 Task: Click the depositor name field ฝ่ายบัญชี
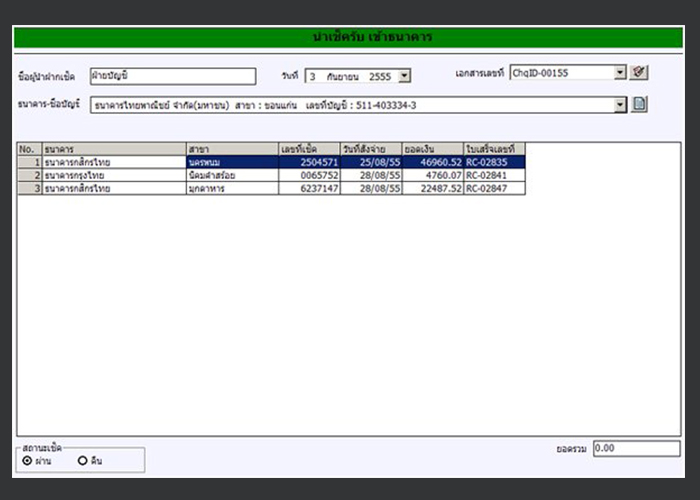173,76
